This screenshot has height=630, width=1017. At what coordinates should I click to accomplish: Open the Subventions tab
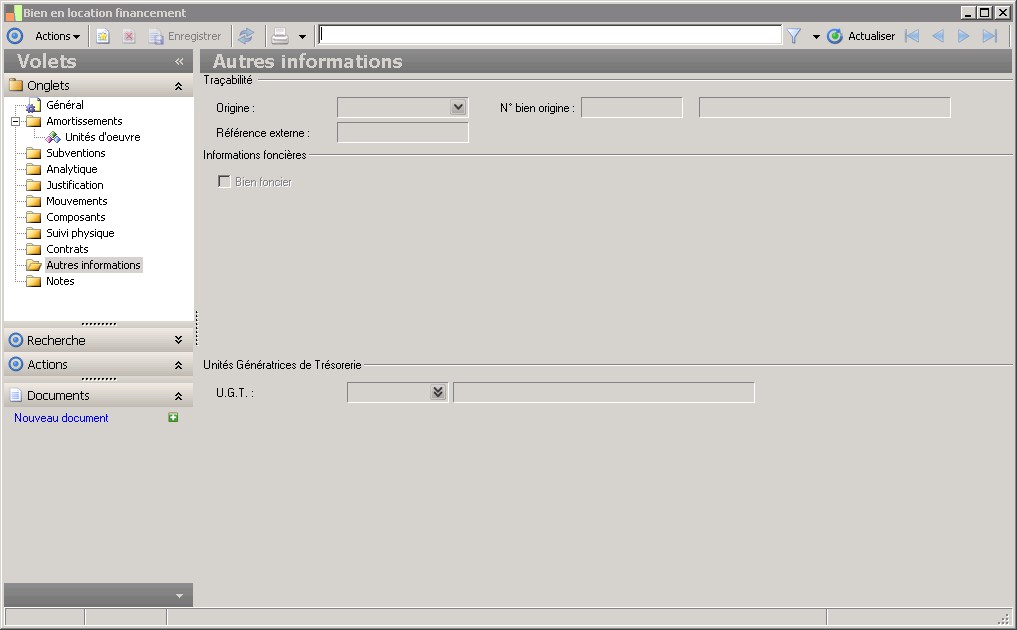pyautogui.click(x=76, y=153)
